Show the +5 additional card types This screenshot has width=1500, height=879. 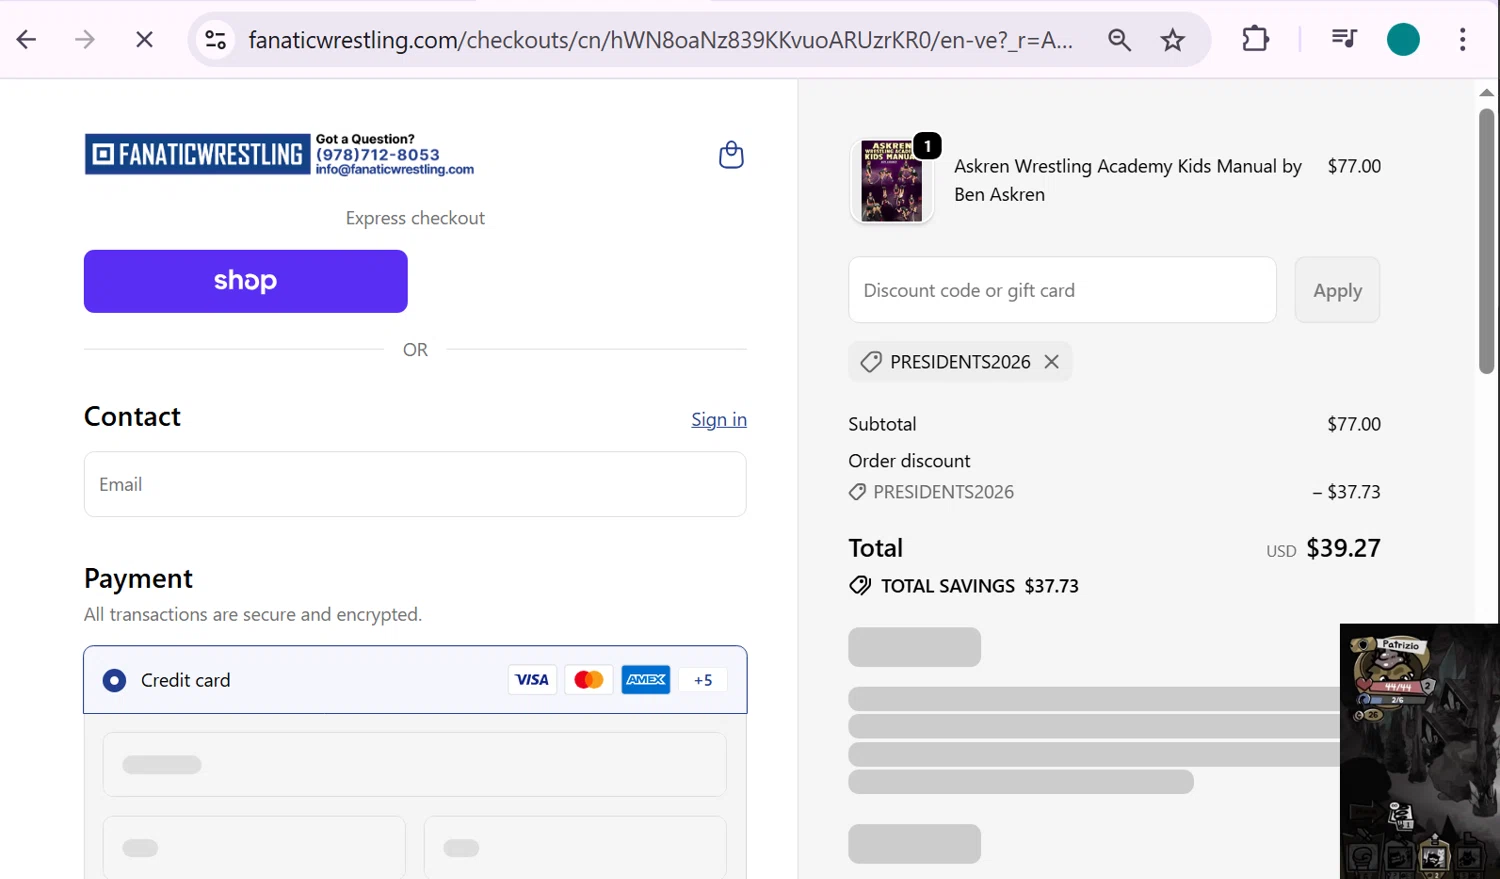pos(703,680)
